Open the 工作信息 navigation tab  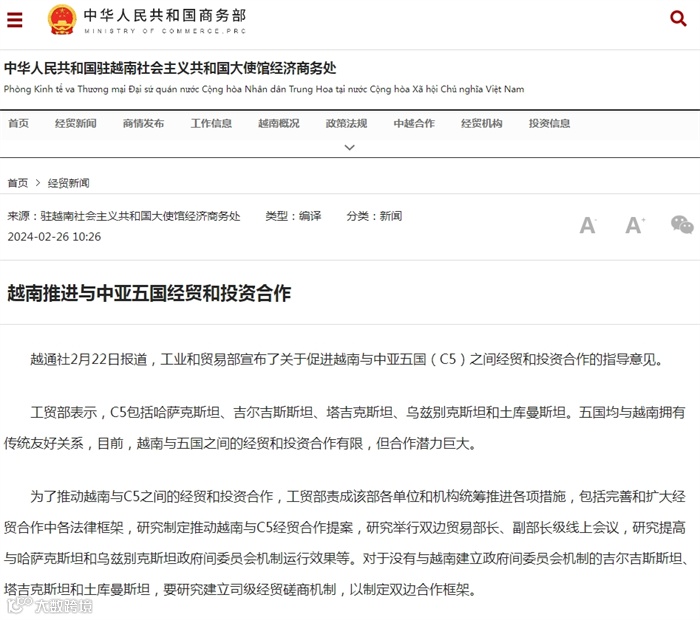(211, 124)
